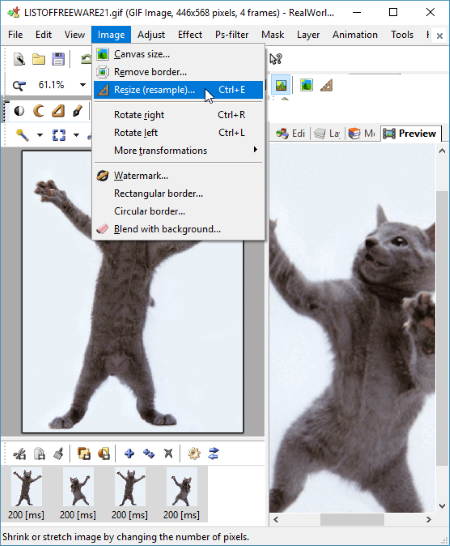
Task: Click first frame-strip icon with scissors shape
Action: (19, 454)
